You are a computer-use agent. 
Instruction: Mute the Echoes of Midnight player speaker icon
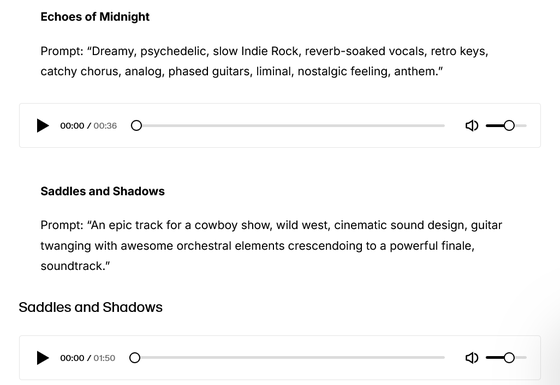pos(472,126)
